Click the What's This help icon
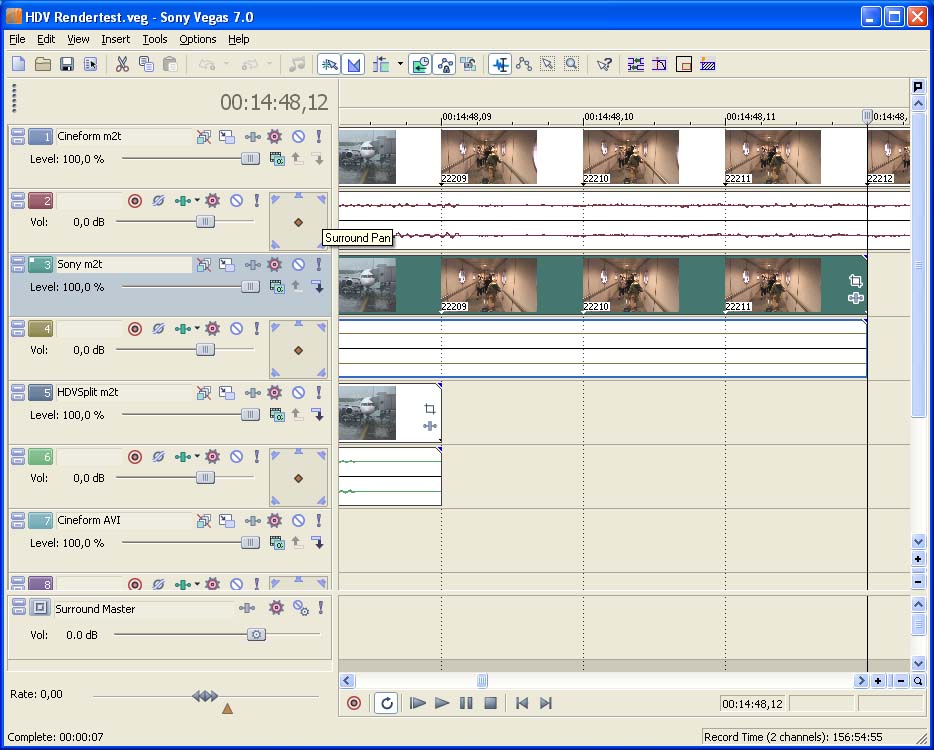934x750 pixels. click(x=604, y=64)
